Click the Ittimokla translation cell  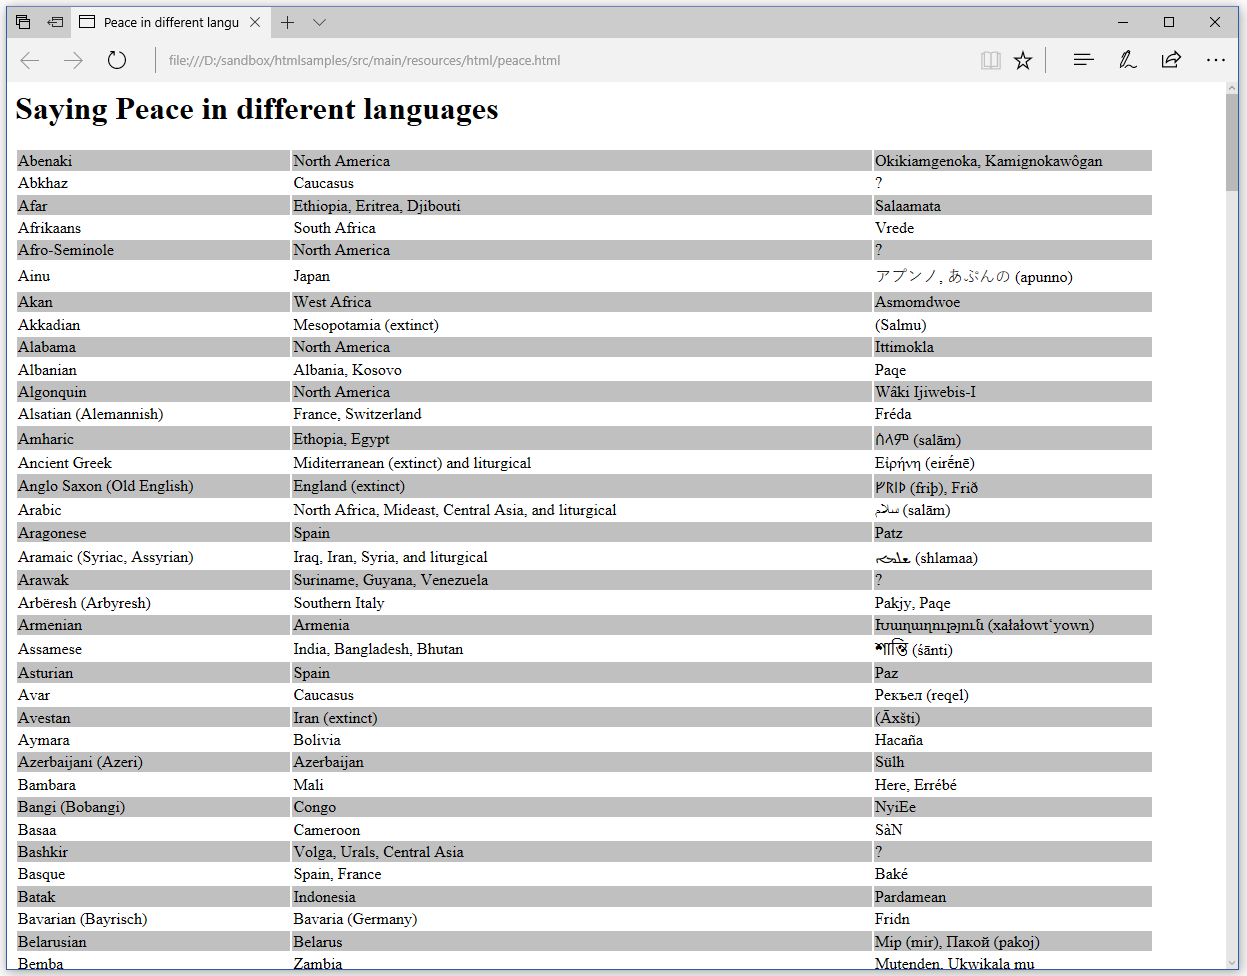[x=1013, y=347]
